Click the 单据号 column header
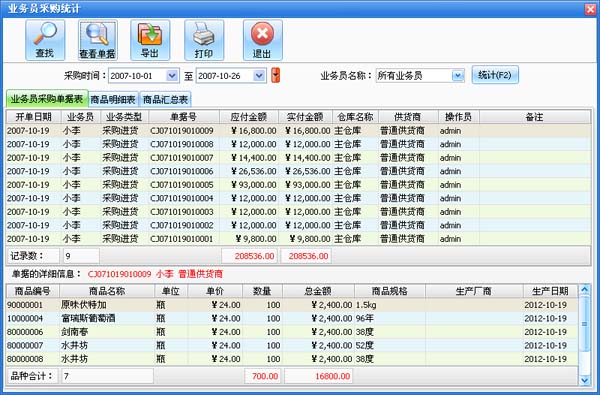Viewport: 600px width, 395px height. pos(184,117)
